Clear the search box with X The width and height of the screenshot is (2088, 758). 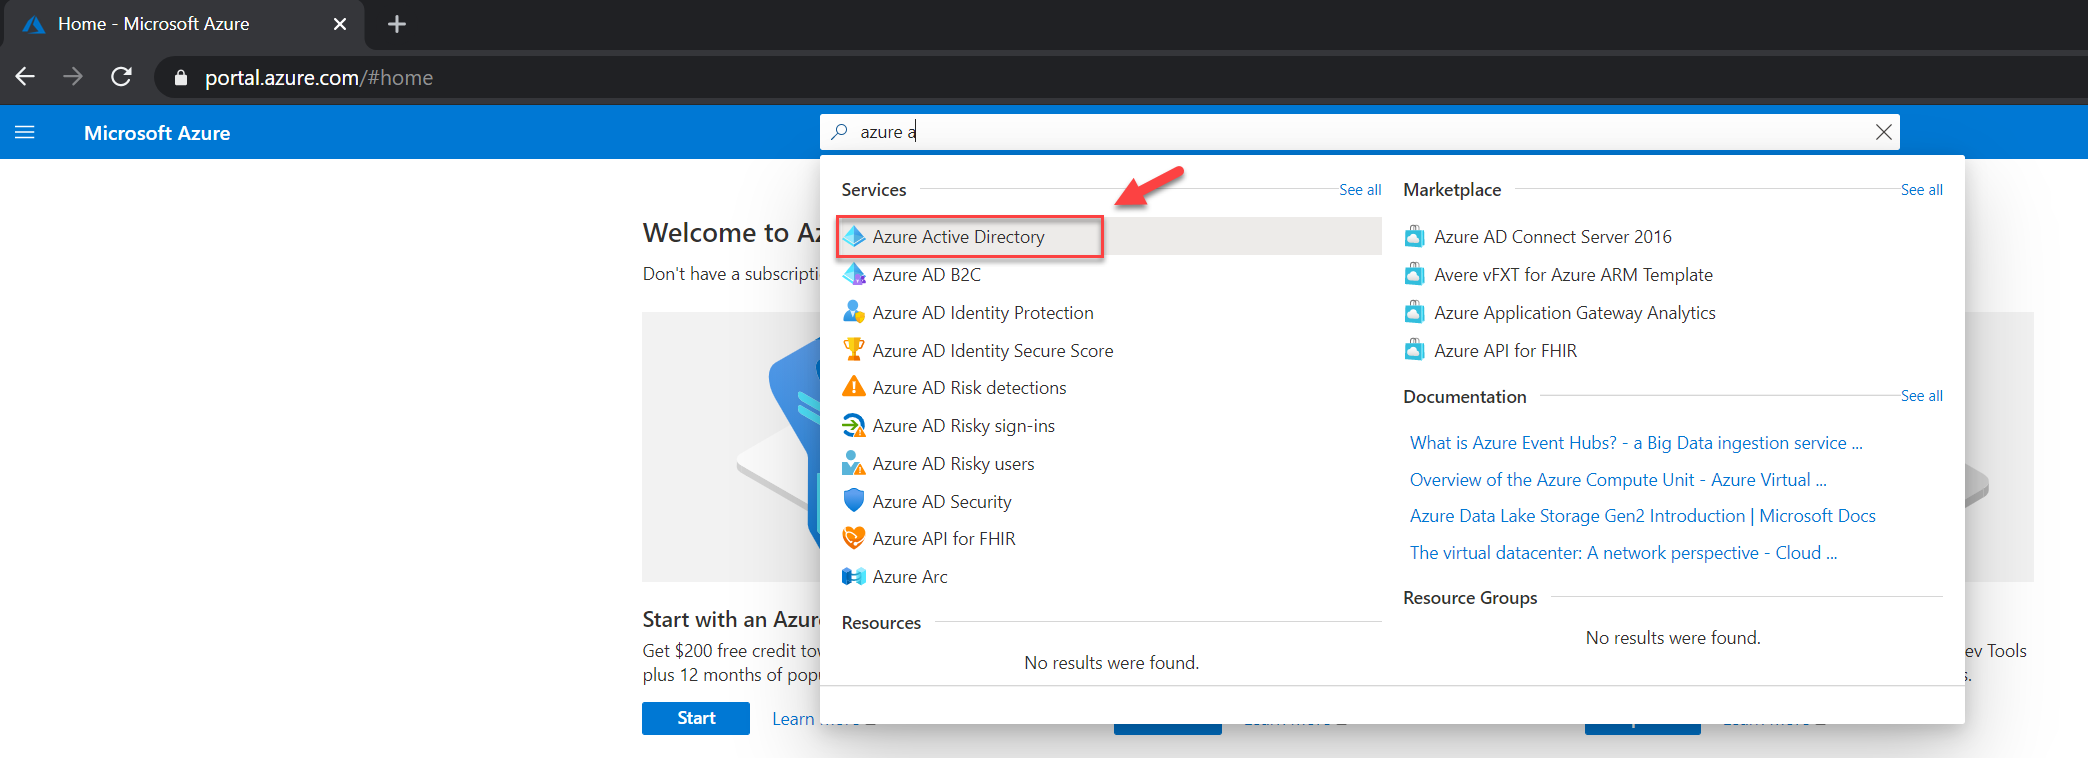1883,132
